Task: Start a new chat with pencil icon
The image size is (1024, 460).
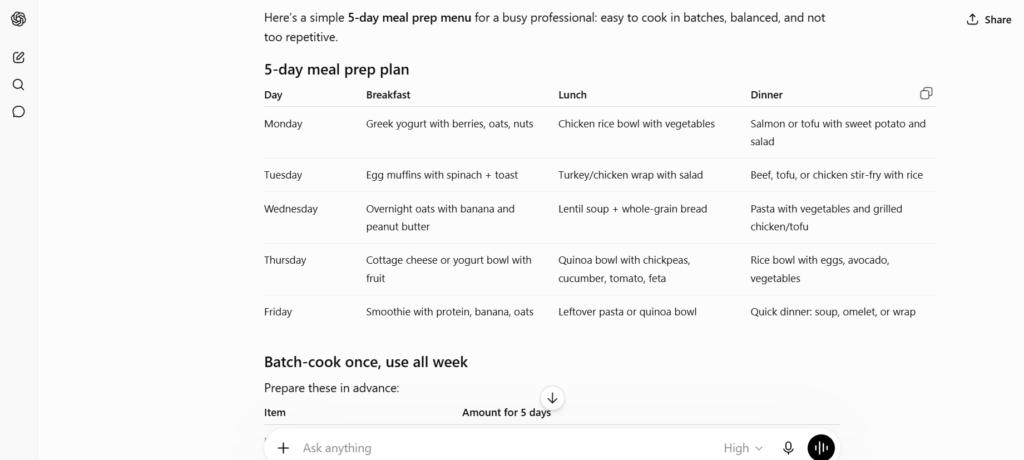Action: [18, 58]
